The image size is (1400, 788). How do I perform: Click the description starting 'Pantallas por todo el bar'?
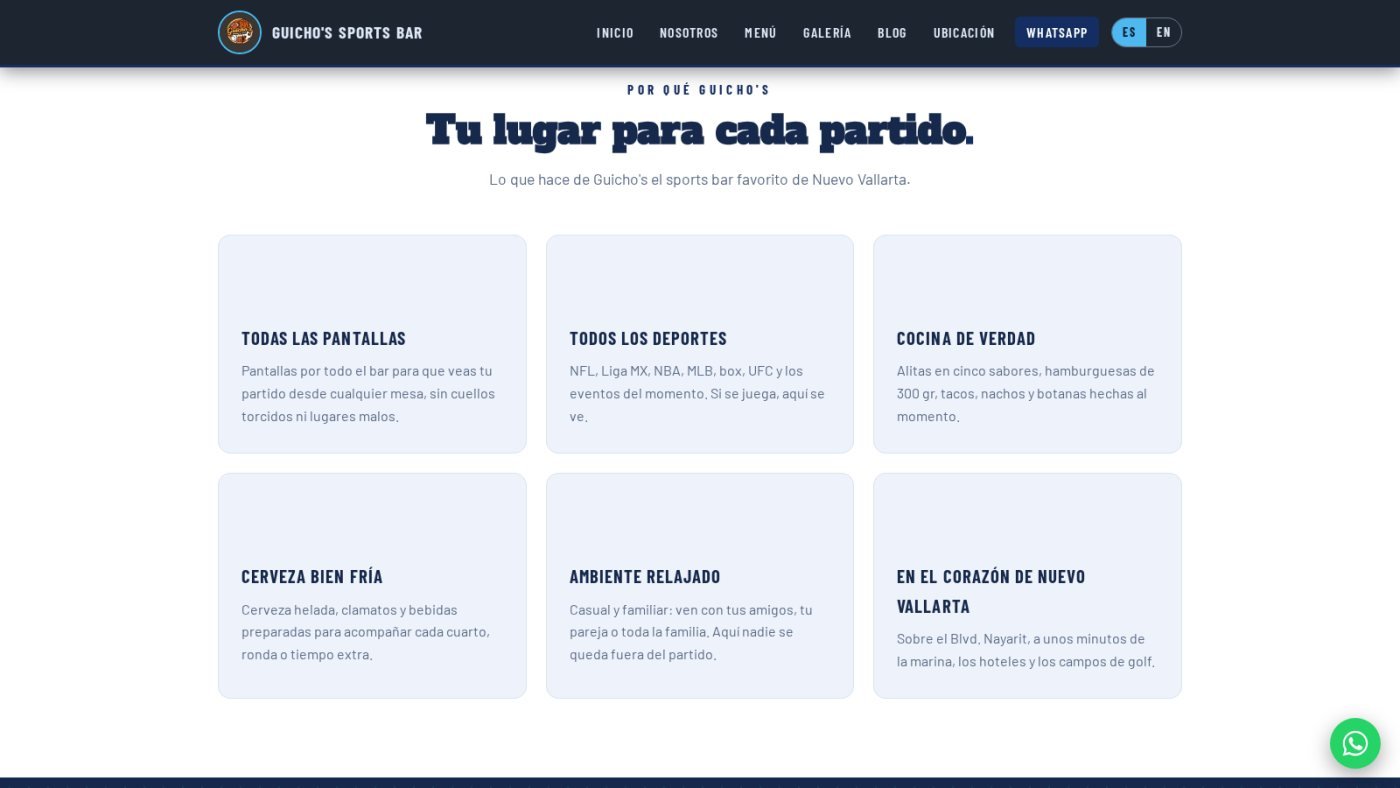click(x=368, y=393)
